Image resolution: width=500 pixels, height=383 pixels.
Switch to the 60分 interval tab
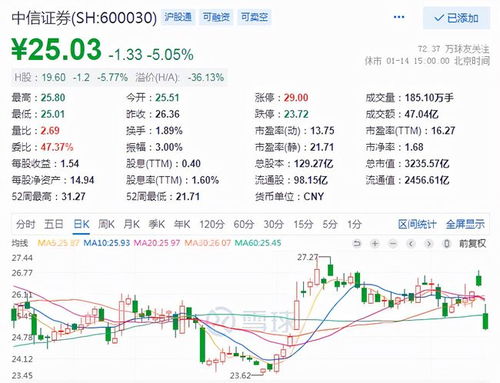pyautogui.click(x=244, y=224)
